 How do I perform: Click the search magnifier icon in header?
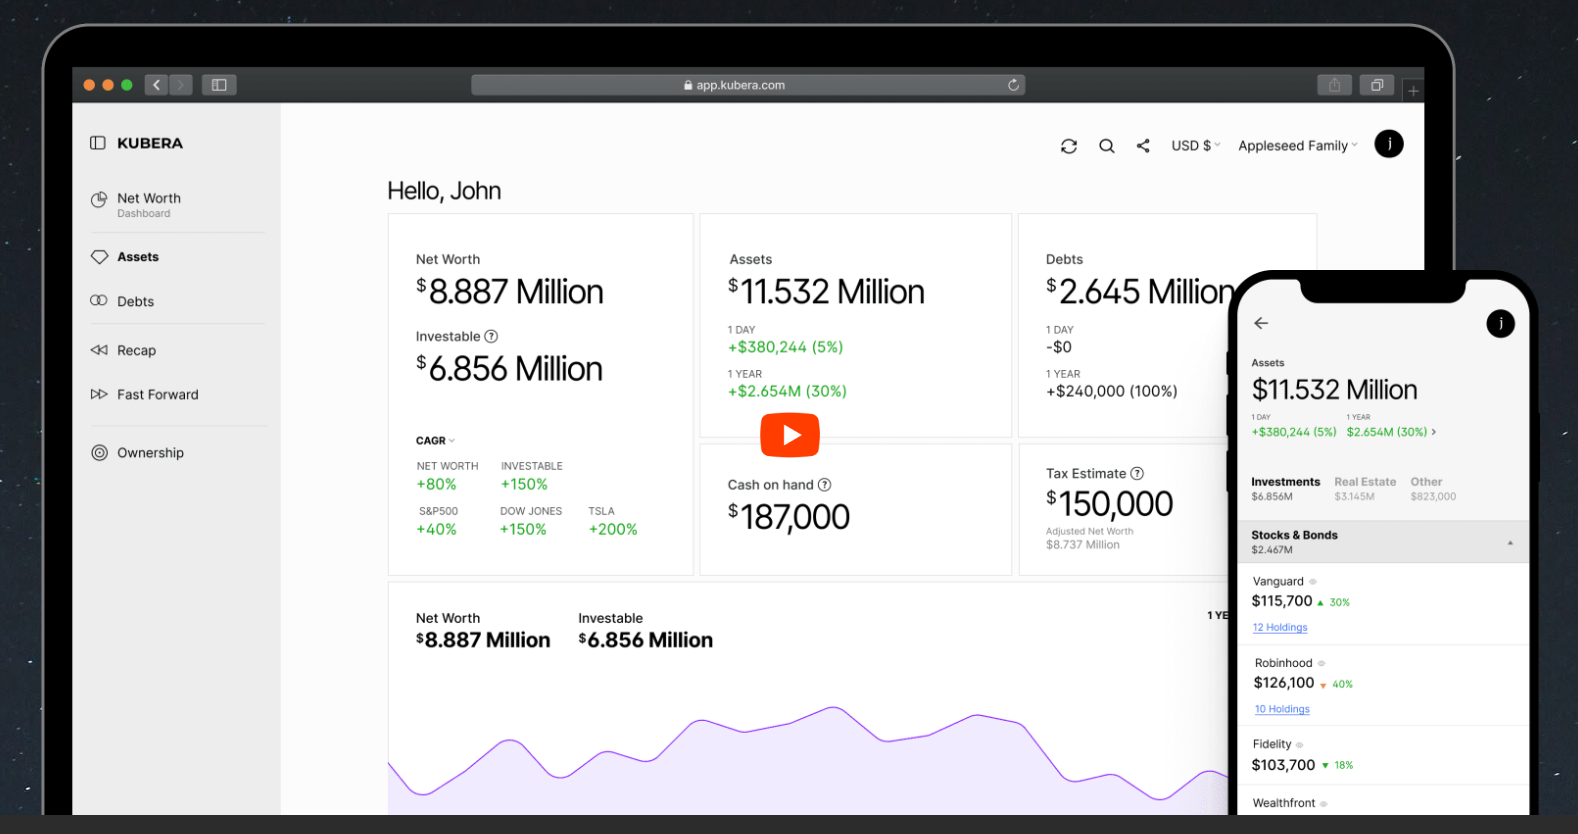[x=1107, y=146]
